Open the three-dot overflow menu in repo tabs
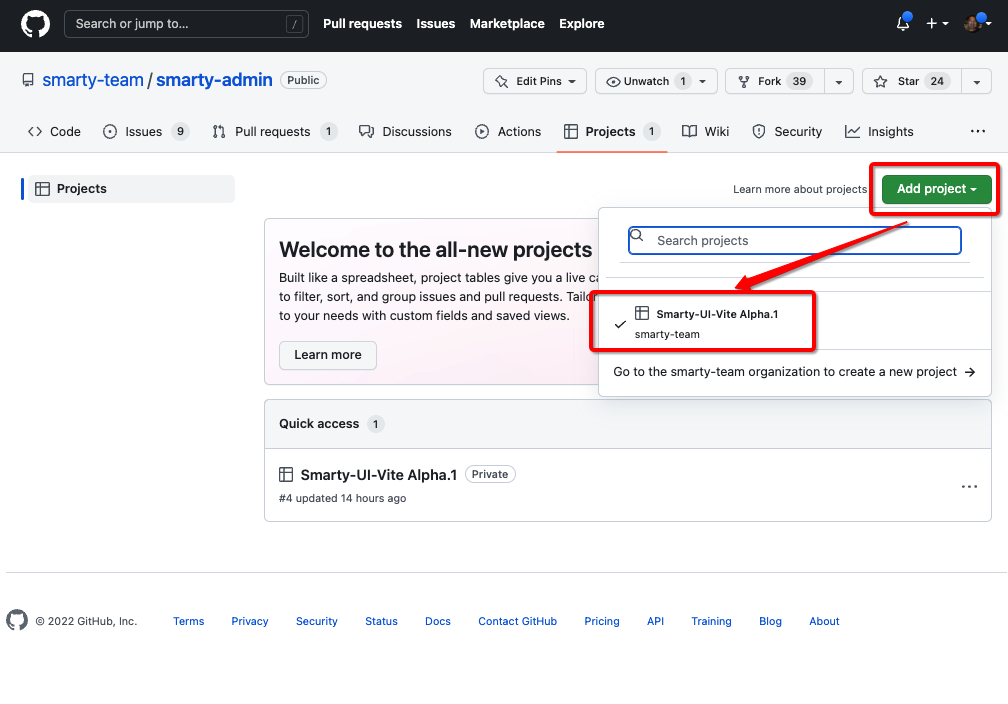The image size is (1008, 704). 977,131
